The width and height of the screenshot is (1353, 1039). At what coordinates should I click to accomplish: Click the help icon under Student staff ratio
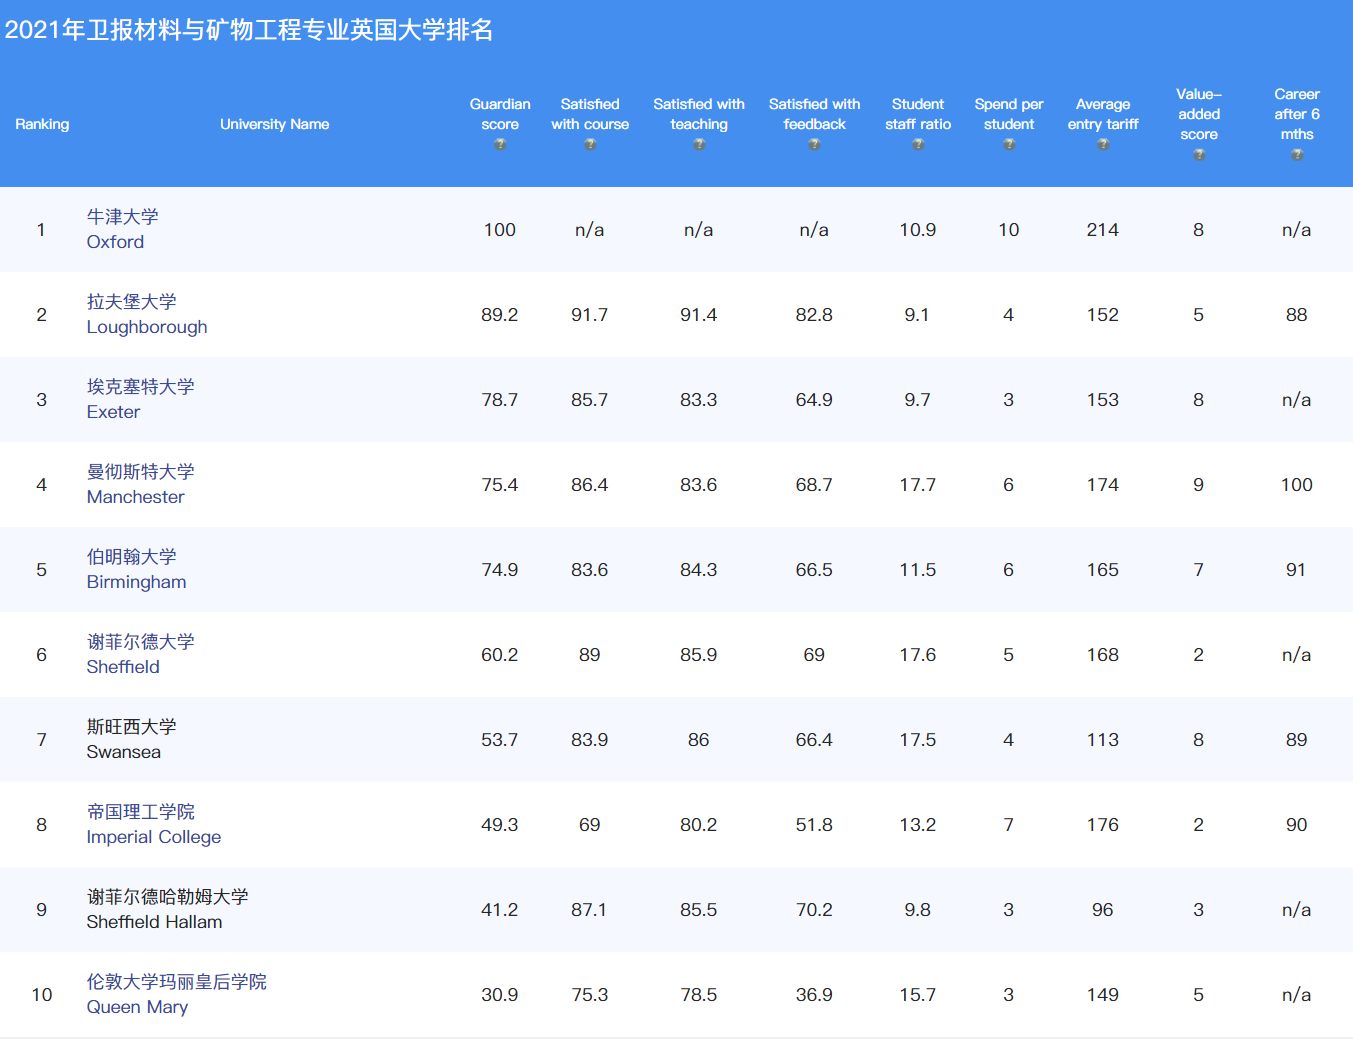click(x=918, y=145)
